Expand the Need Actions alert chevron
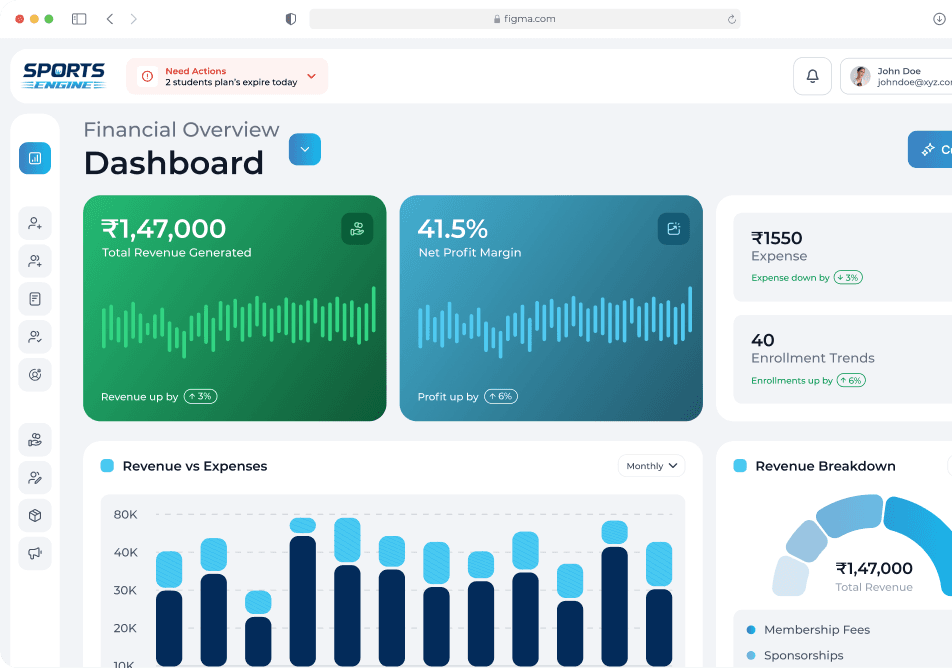Viewport: 952px width, 668px height. 312,76
